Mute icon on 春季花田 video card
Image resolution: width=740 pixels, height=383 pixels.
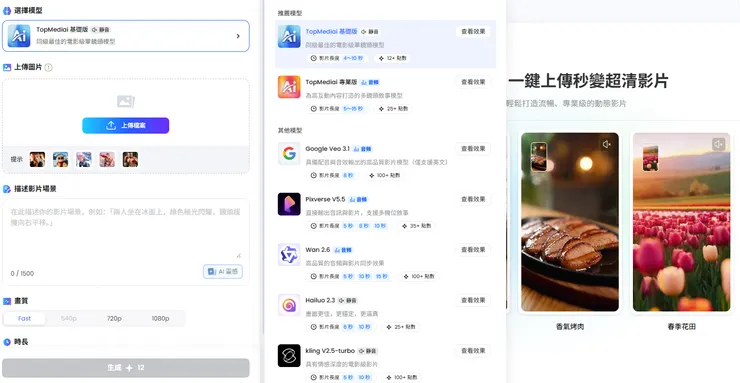(718, 144)
